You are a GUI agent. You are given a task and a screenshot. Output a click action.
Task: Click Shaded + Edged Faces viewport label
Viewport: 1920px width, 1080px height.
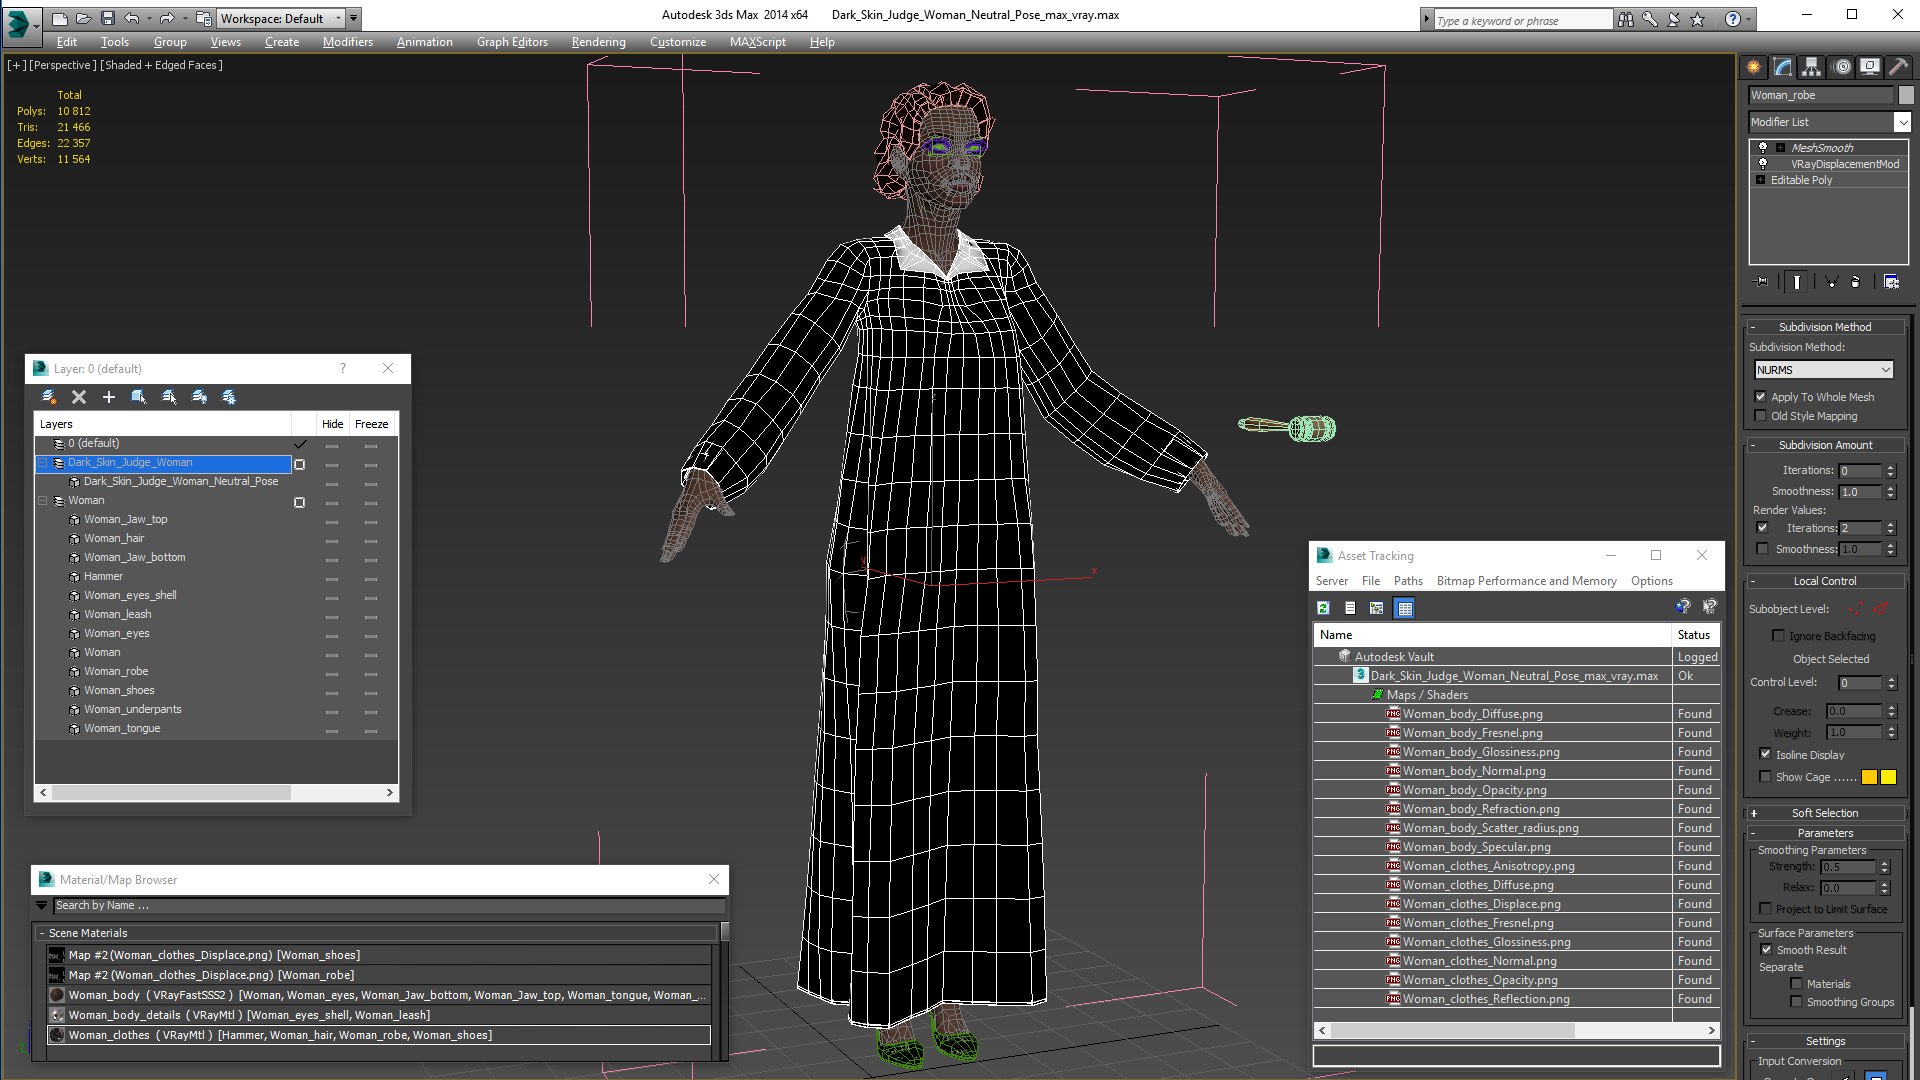point(162,65)
